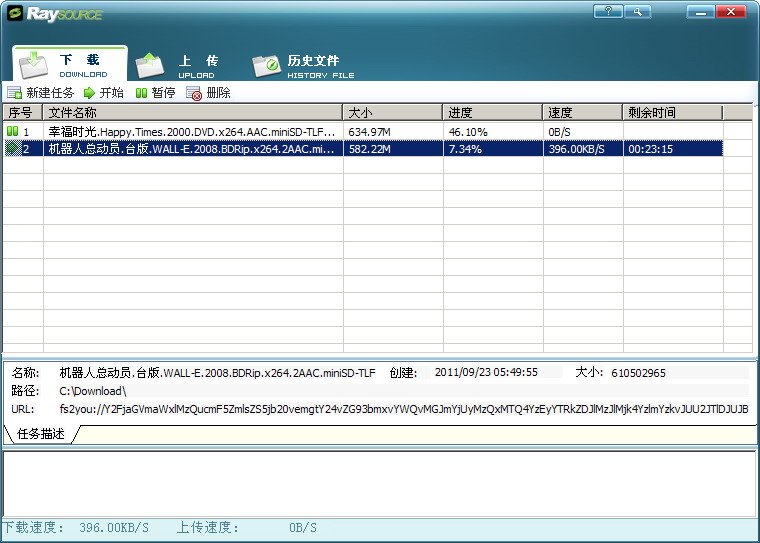
Task: Click the new task (新建任务) toolbar icon
Action: (x=14, y=93)
